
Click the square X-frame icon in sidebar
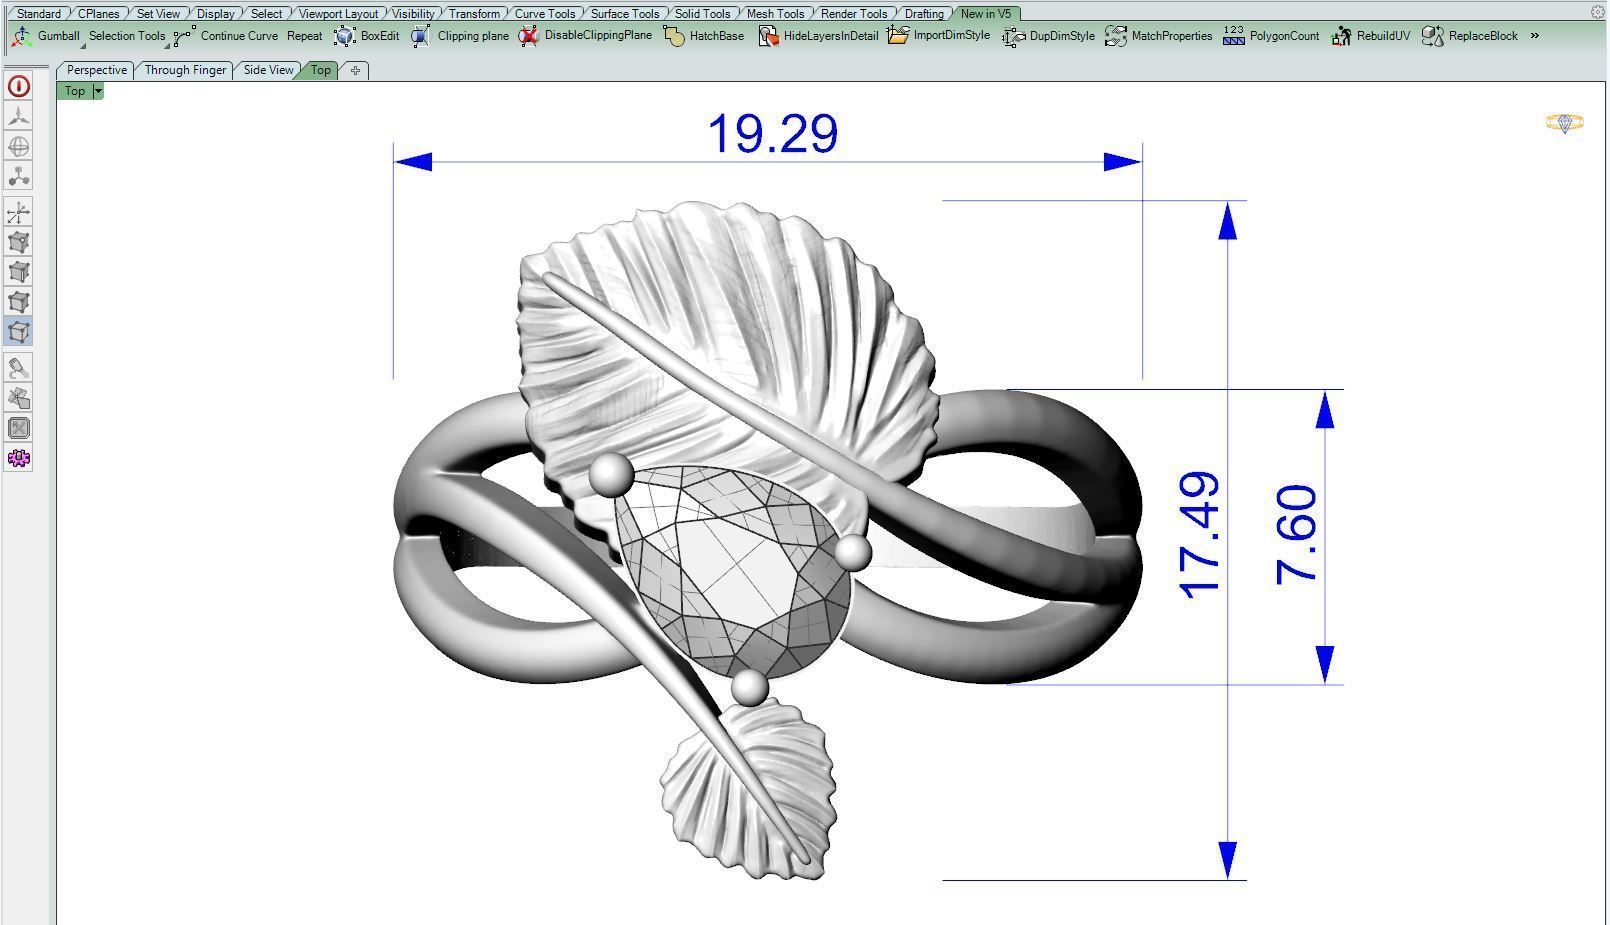pyautogui.click(x=18, y=428)
